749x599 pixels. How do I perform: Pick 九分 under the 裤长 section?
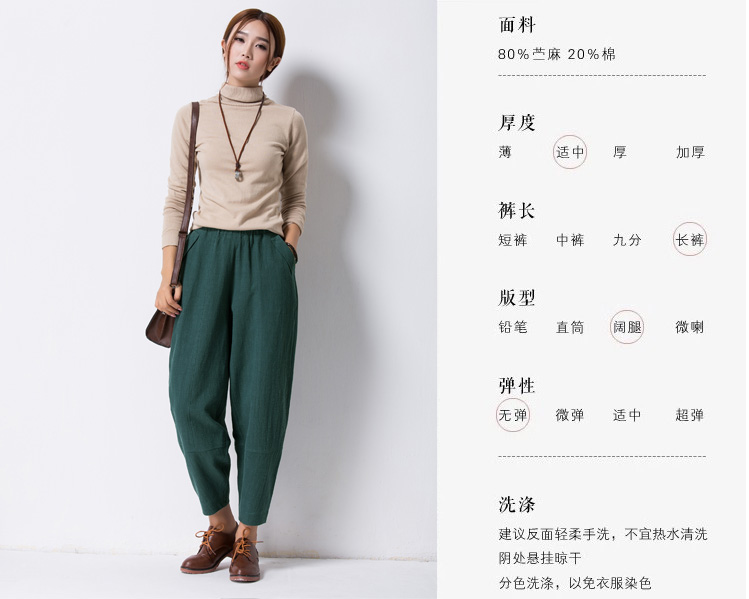627,240
